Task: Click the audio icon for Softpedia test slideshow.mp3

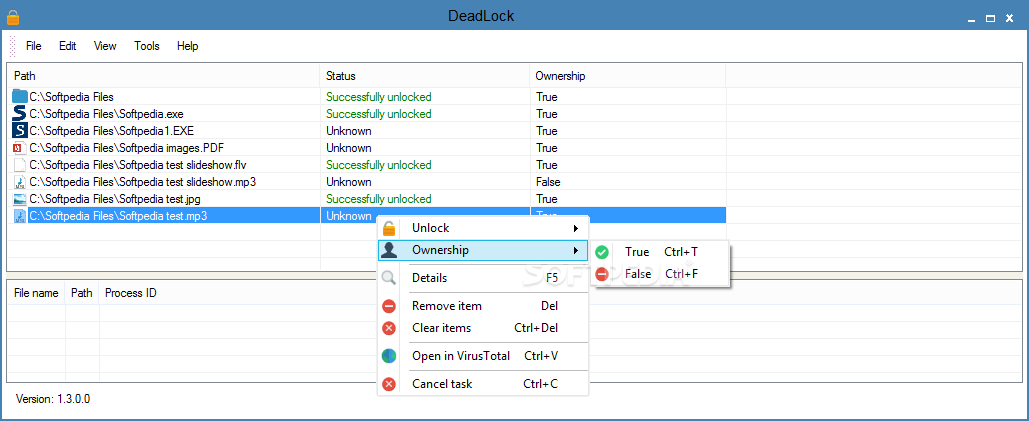Action: click(20, 182)
